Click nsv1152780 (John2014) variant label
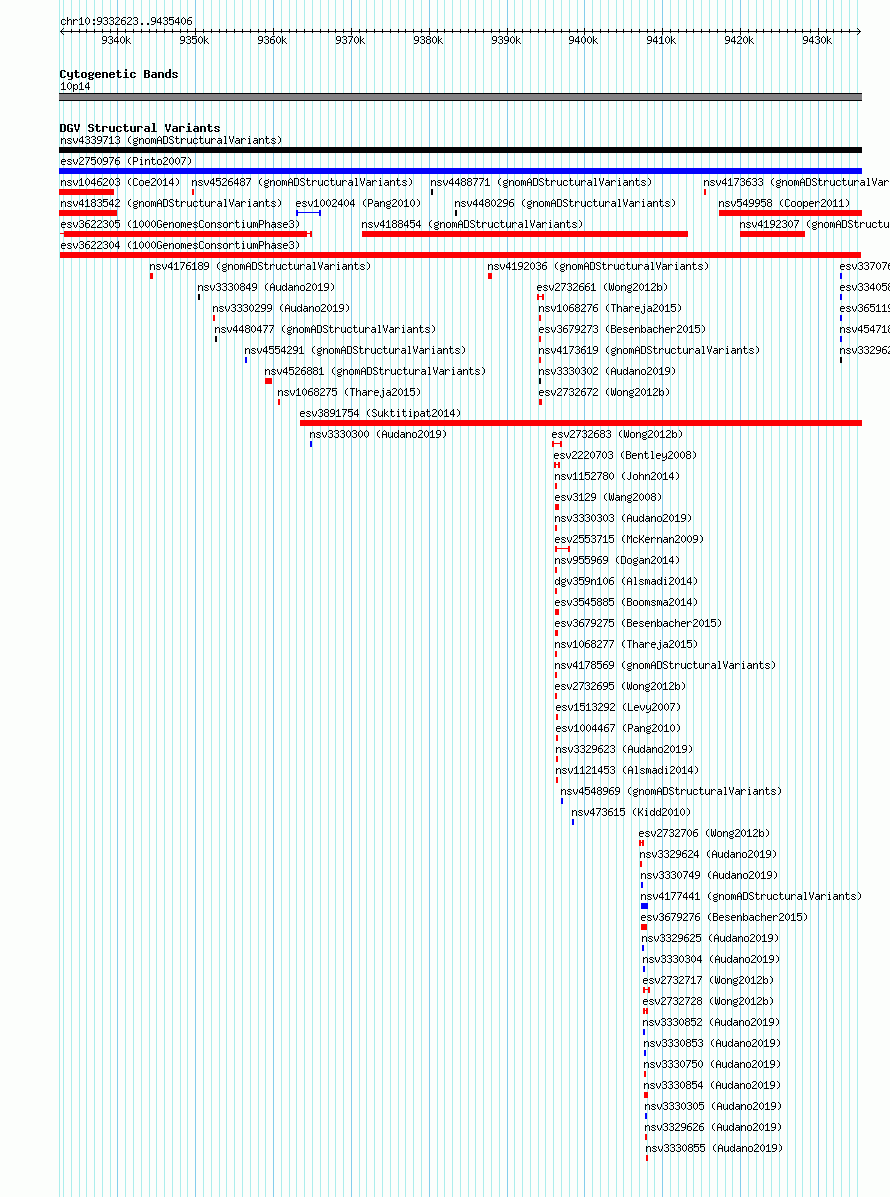890x1197 pixels. 617,476
